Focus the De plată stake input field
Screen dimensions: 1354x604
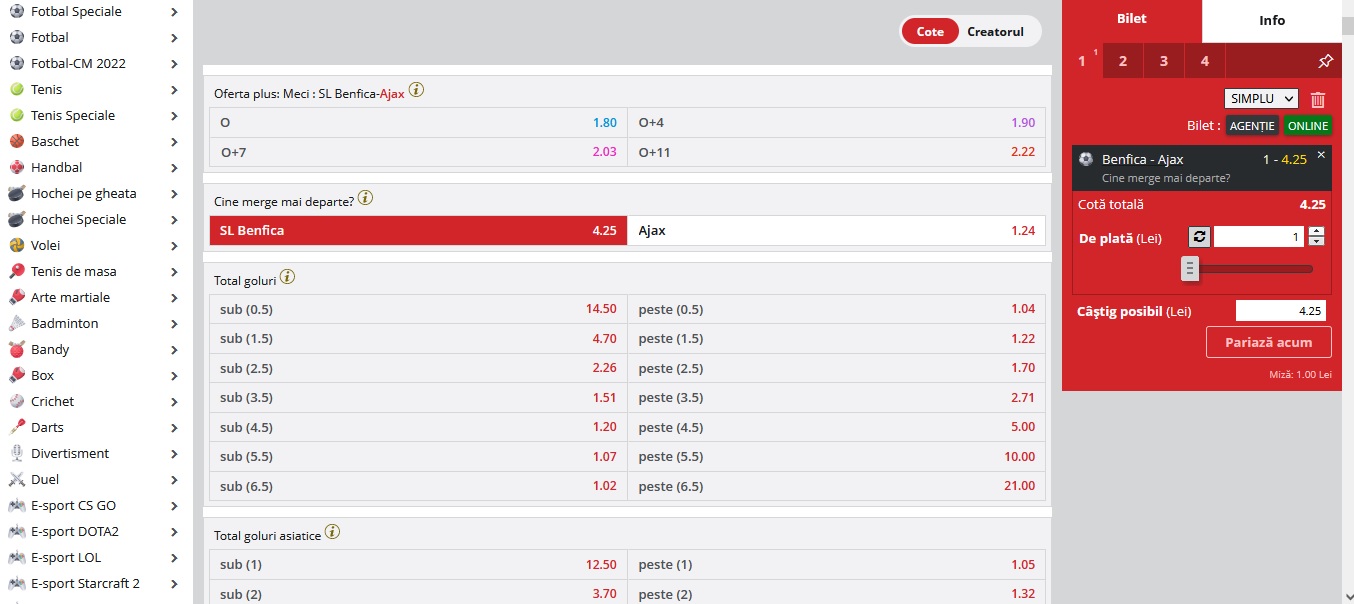click(1260, 237)
